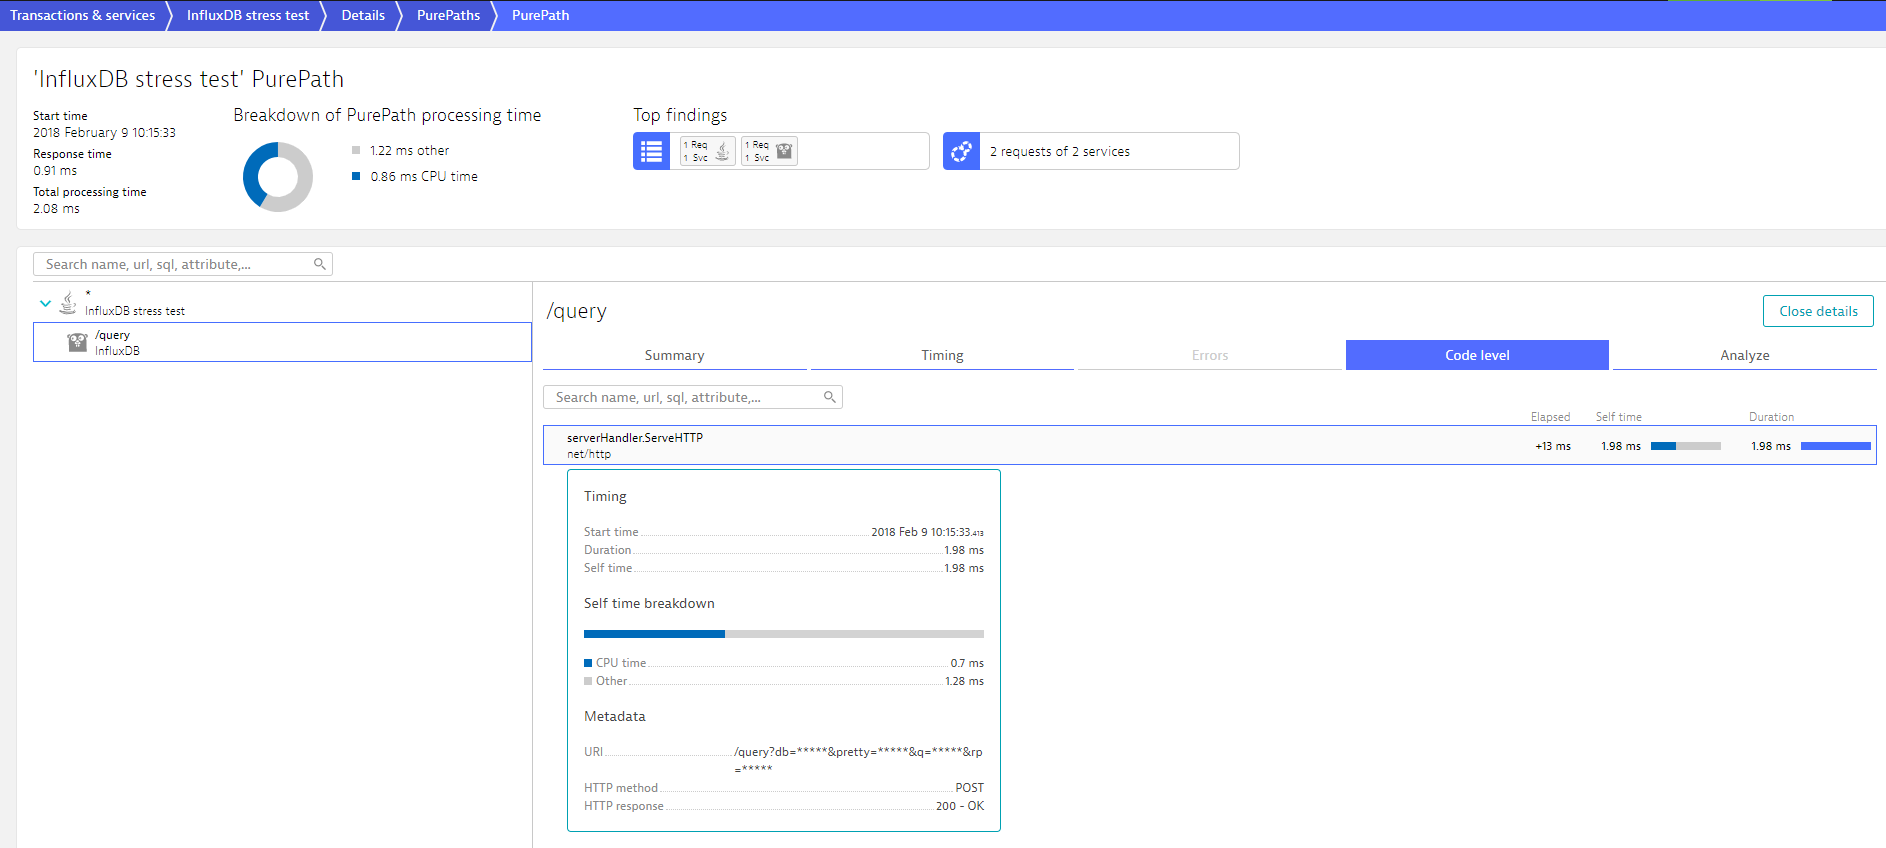Screen dimensions: 1886x848
Task: Click the HTTP method POST value
Action: click(969, 788)
